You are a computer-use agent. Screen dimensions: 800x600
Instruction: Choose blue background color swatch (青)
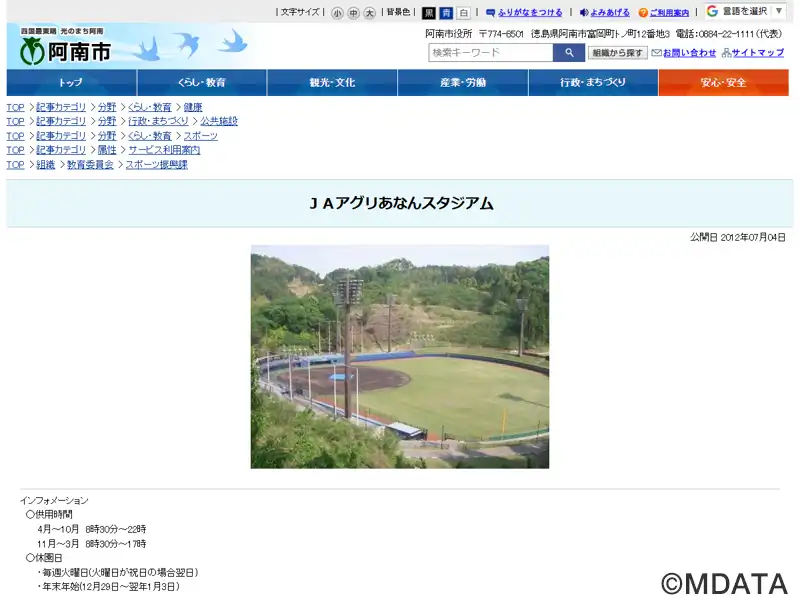(446, 13)
